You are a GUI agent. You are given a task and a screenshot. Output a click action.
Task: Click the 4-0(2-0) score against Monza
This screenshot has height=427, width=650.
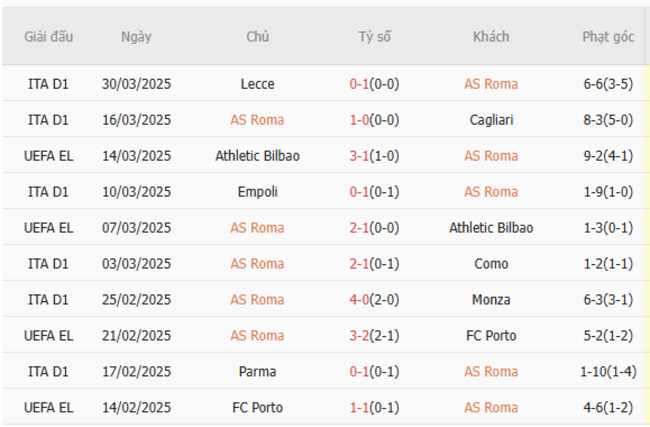374,300
